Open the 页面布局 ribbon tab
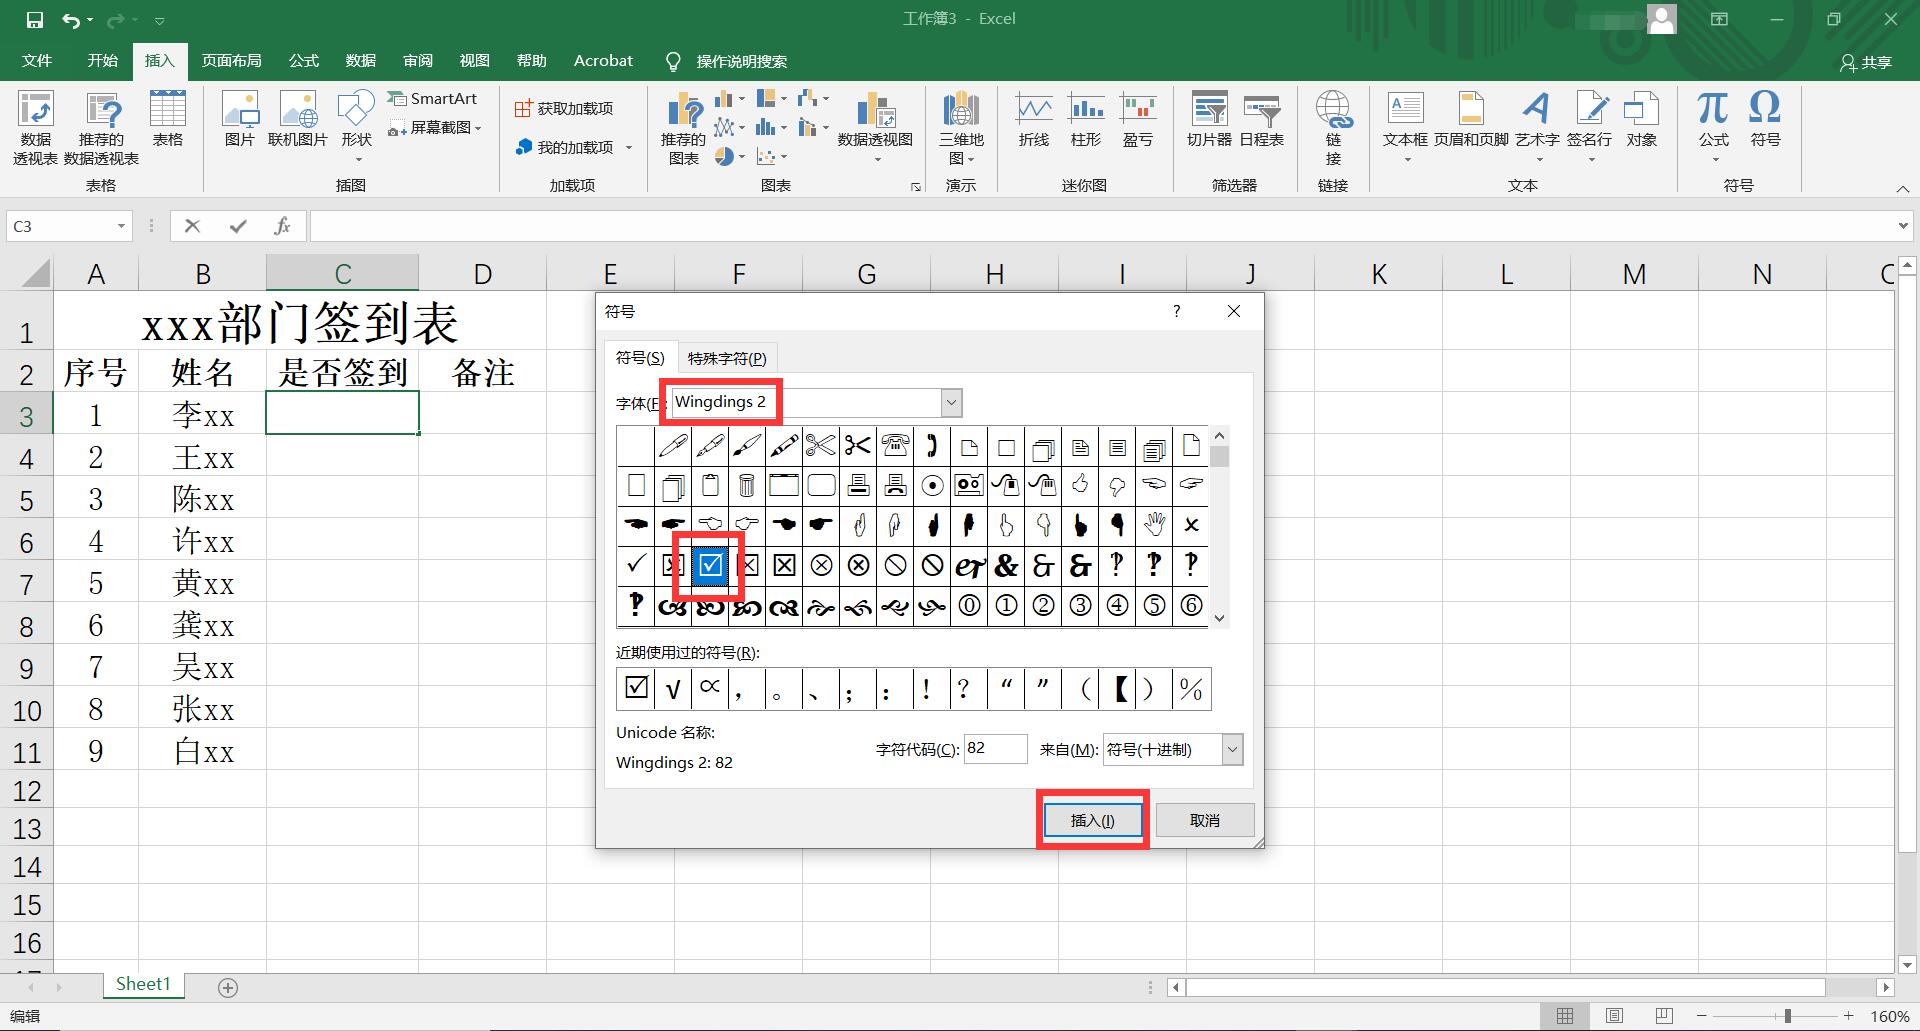Viewport: 1920px width, 1031px height. 231,61
